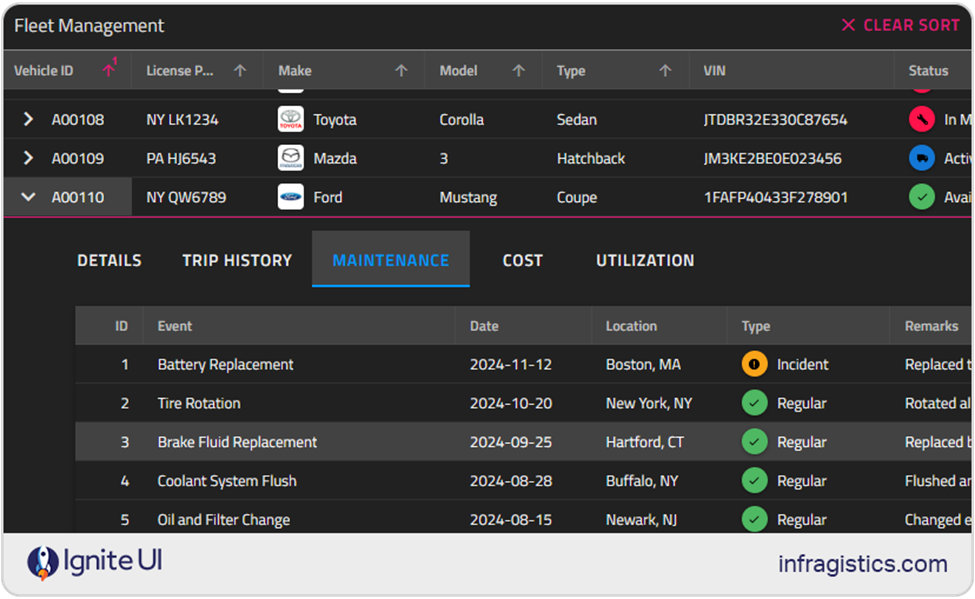Click the green Regular icon on Tire Rotation
This screenshot has width=975, height=599.
tap(755, 403)
